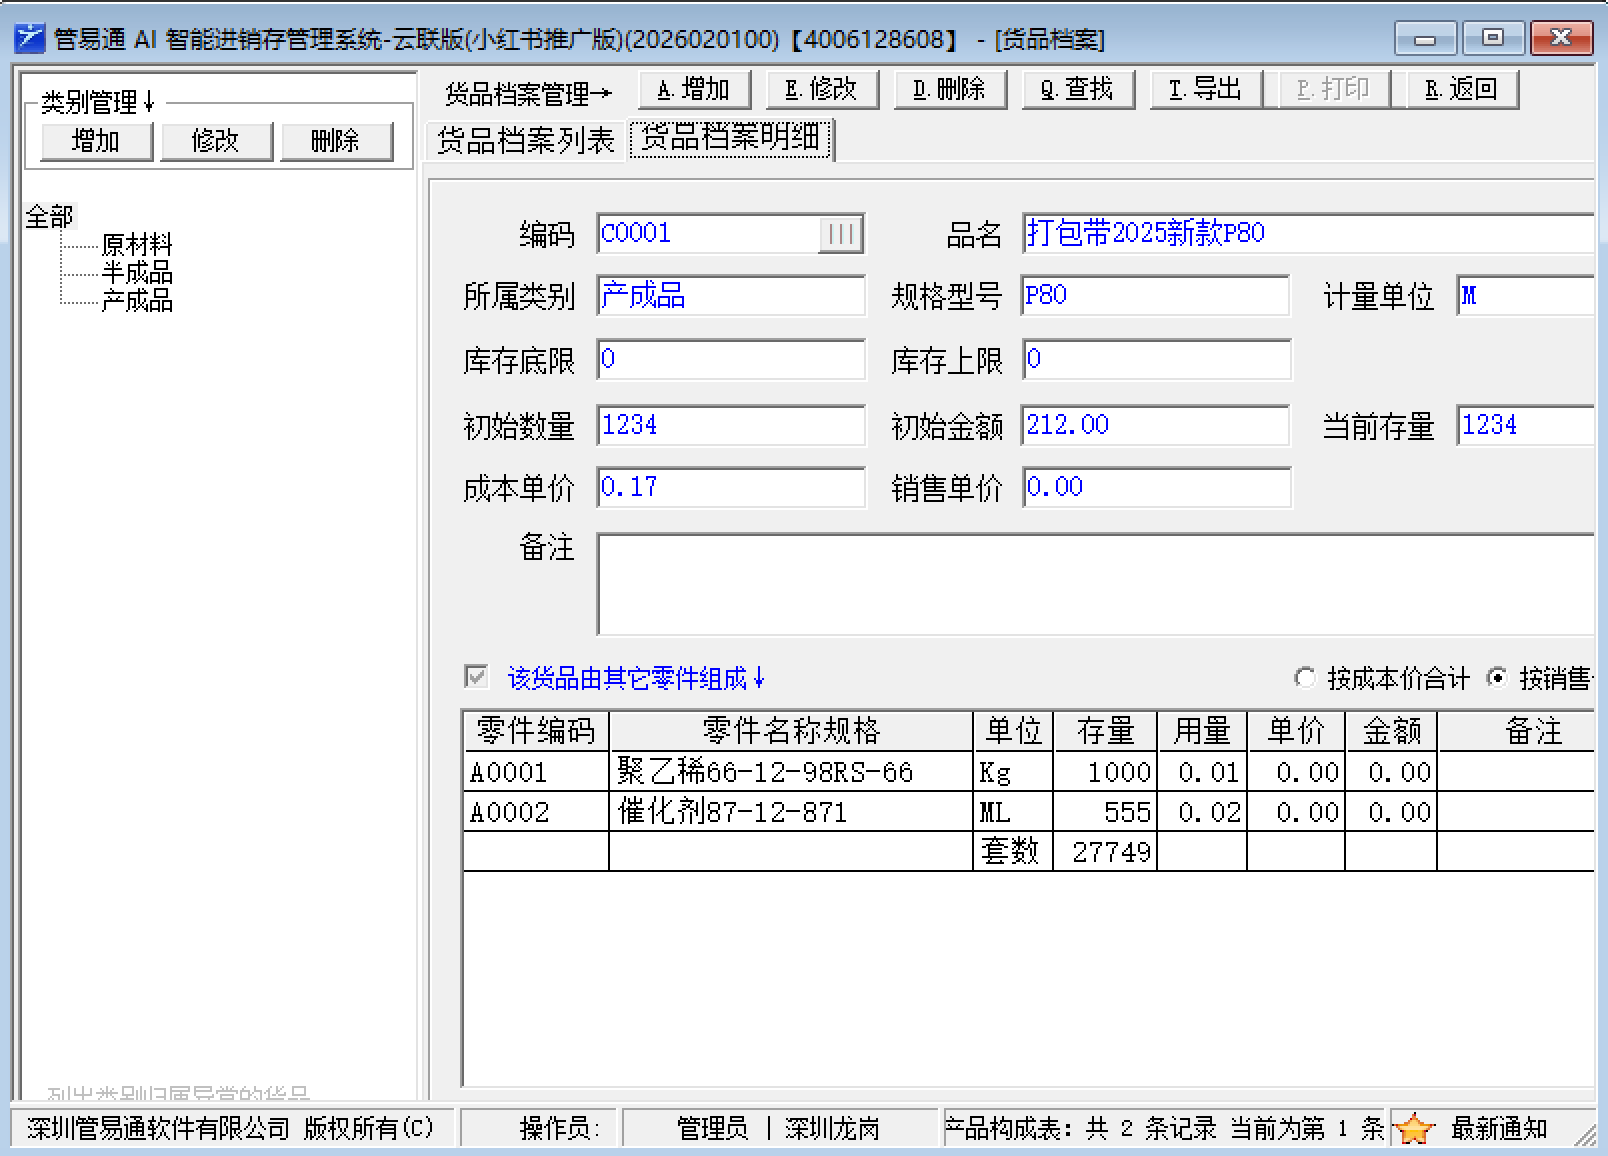The height and width of the screenshot is (1156, 1608).
Task: Toggle the 该货品由其它零件组成 checkbox
Action: (x=476, y=677)
